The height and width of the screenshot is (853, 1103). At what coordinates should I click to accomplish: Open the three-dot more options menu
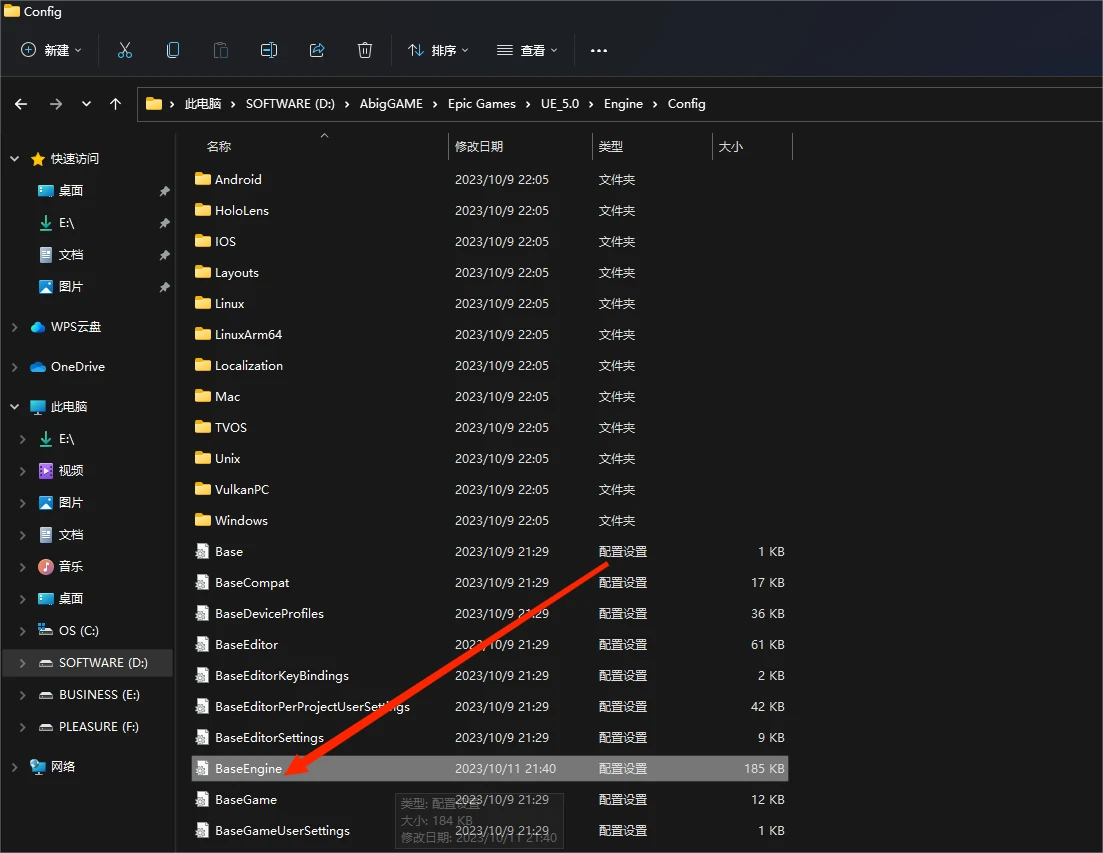tap(599, 51)
